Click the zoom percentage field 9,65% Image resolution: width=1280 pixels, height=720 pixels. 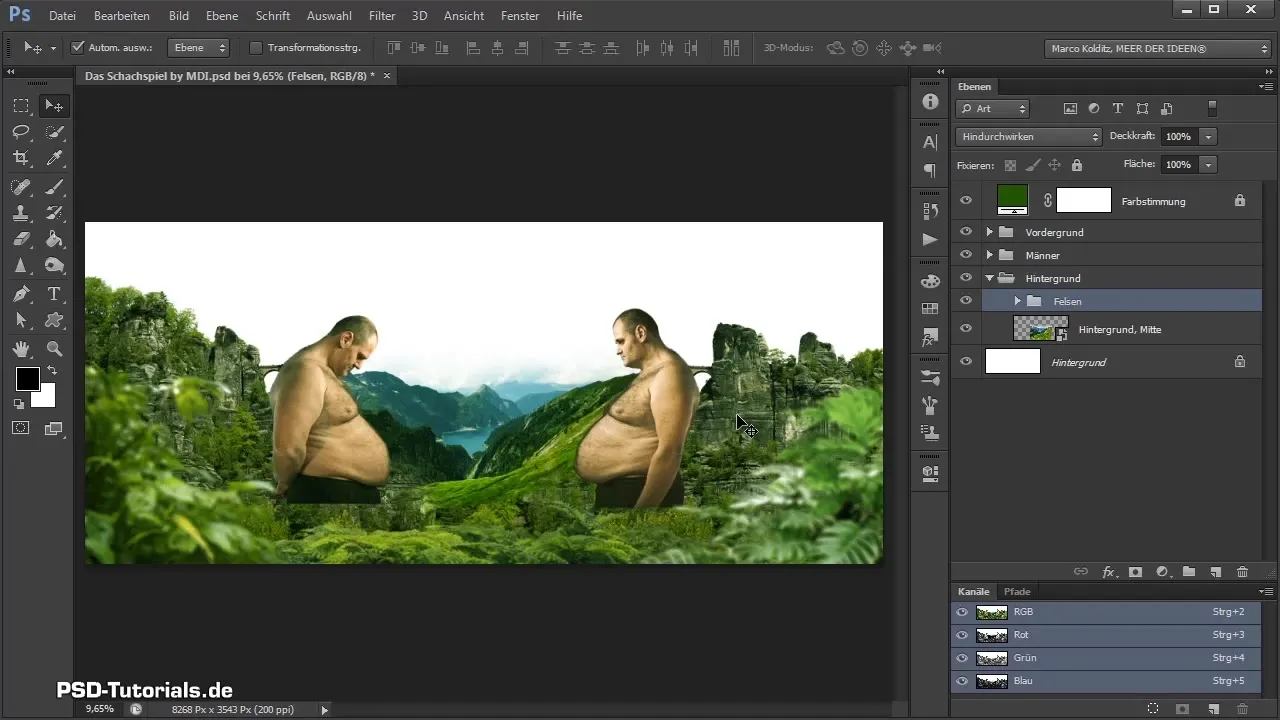(x=100, y=709)
